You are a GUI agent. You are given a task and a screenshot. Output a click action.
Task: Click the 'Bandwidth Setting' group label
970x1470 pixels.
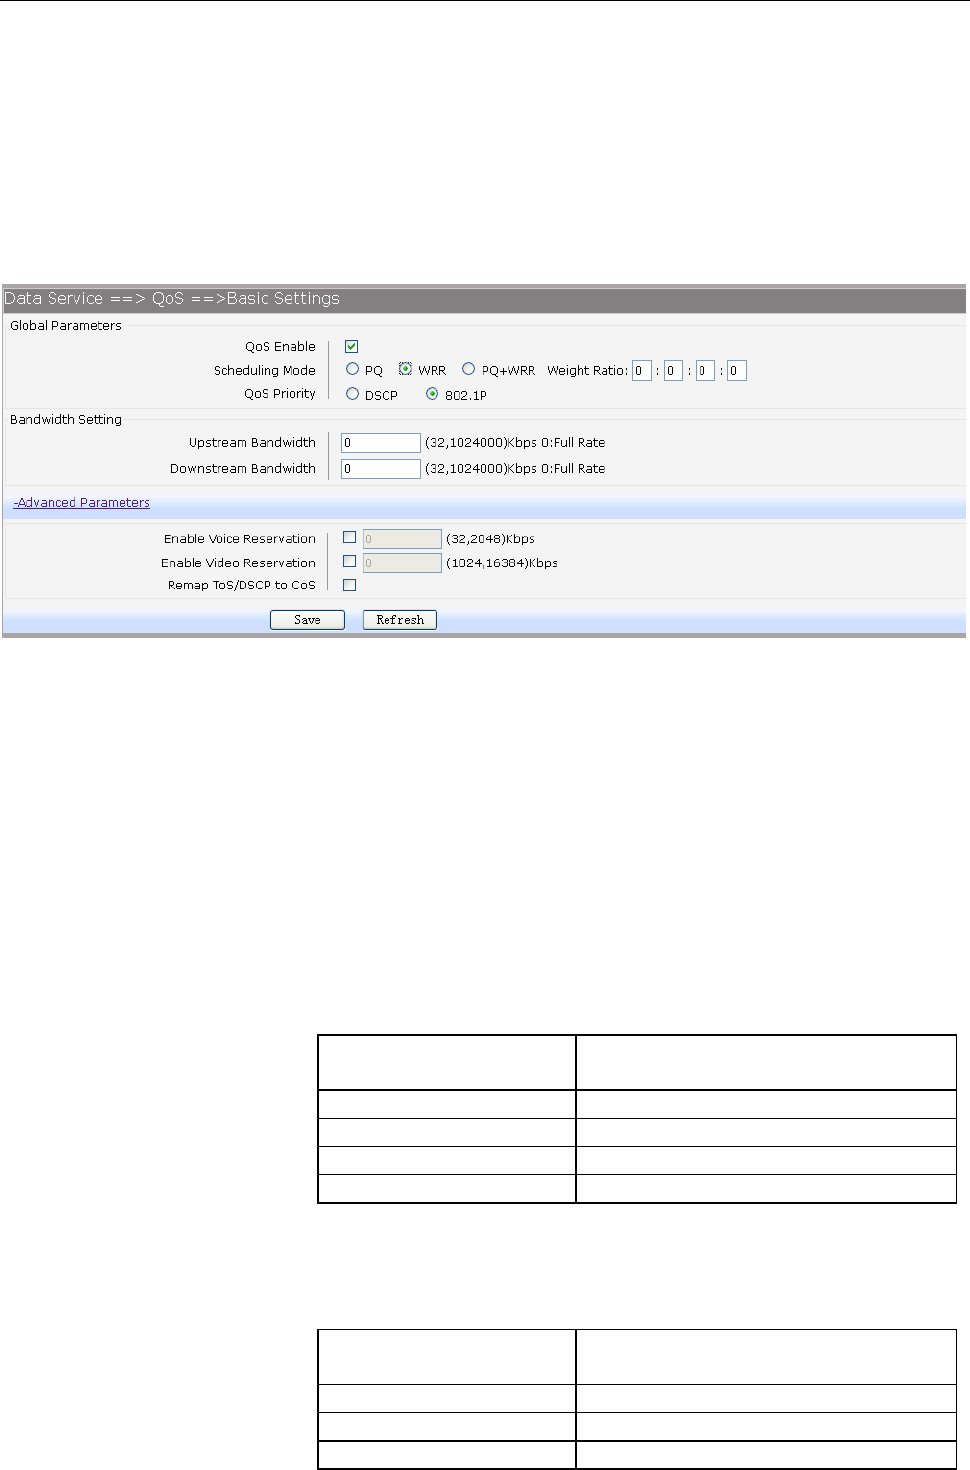click(x=66, y=420)
